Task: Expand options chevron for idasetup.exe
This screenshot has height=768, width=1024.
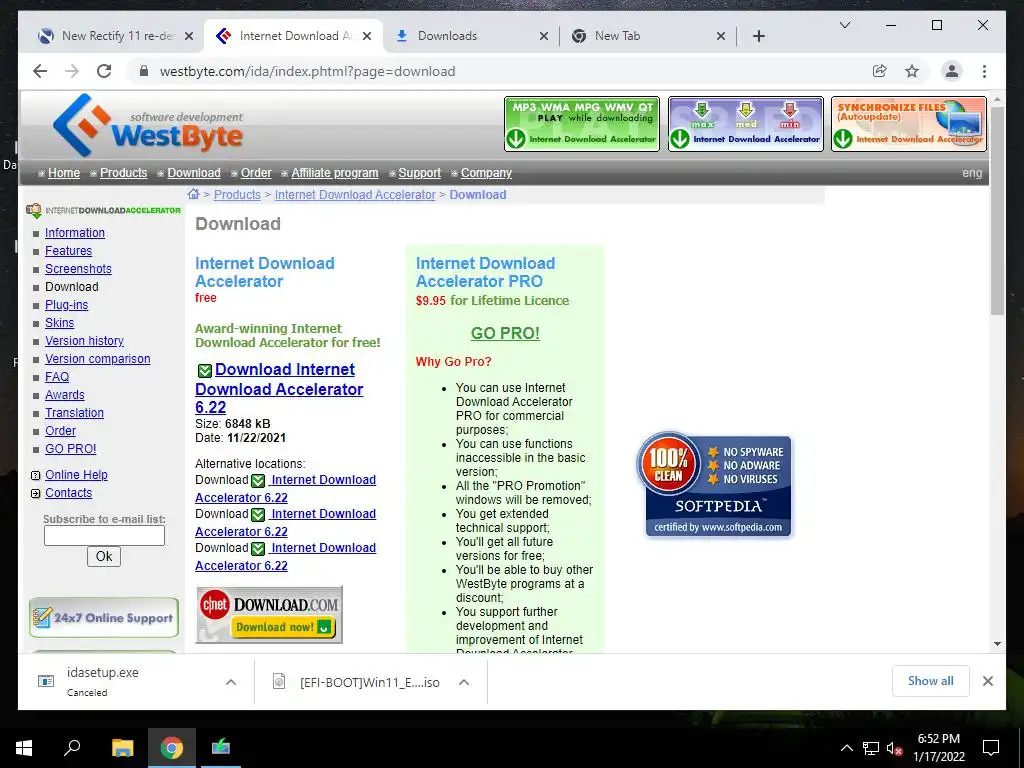Action: [231, 682]
